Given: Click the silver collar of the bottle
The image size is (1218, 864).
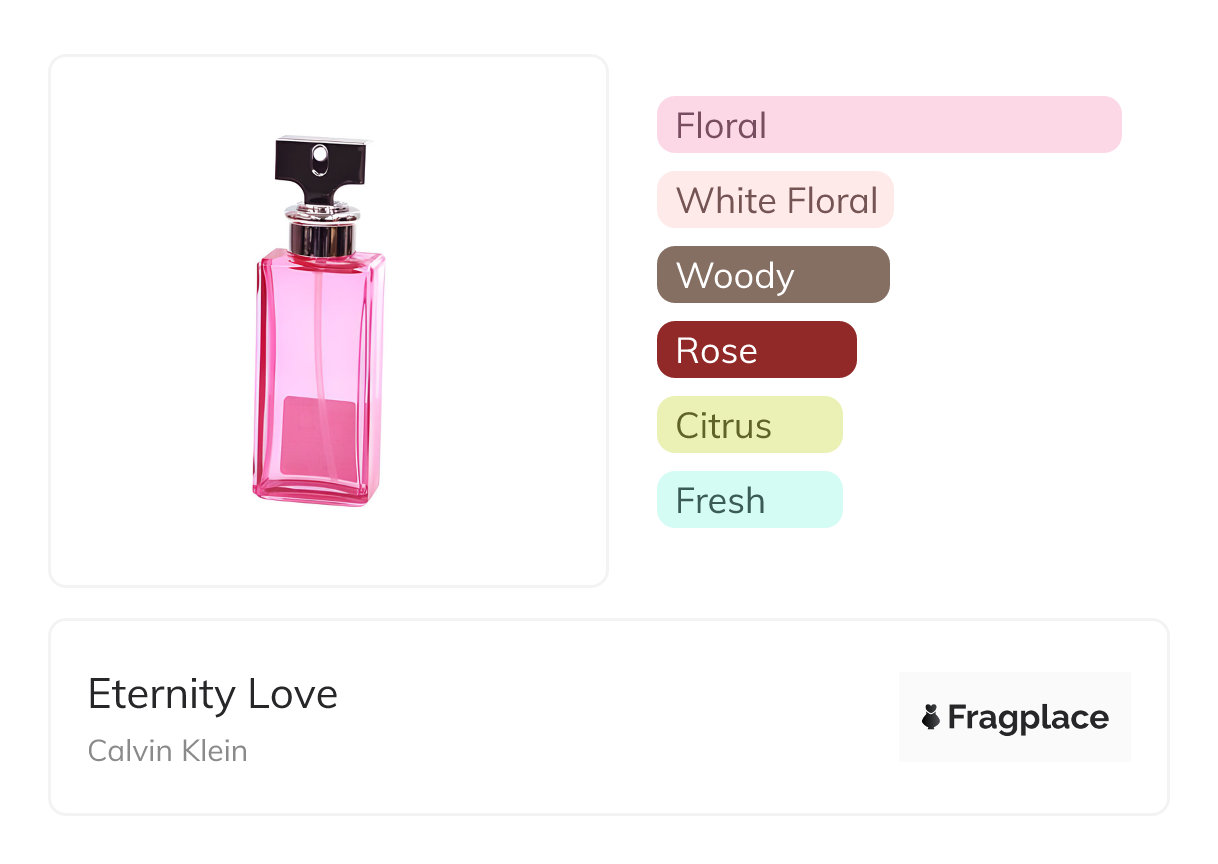Looking at the screenshot, I should click(x=321, y=232).
